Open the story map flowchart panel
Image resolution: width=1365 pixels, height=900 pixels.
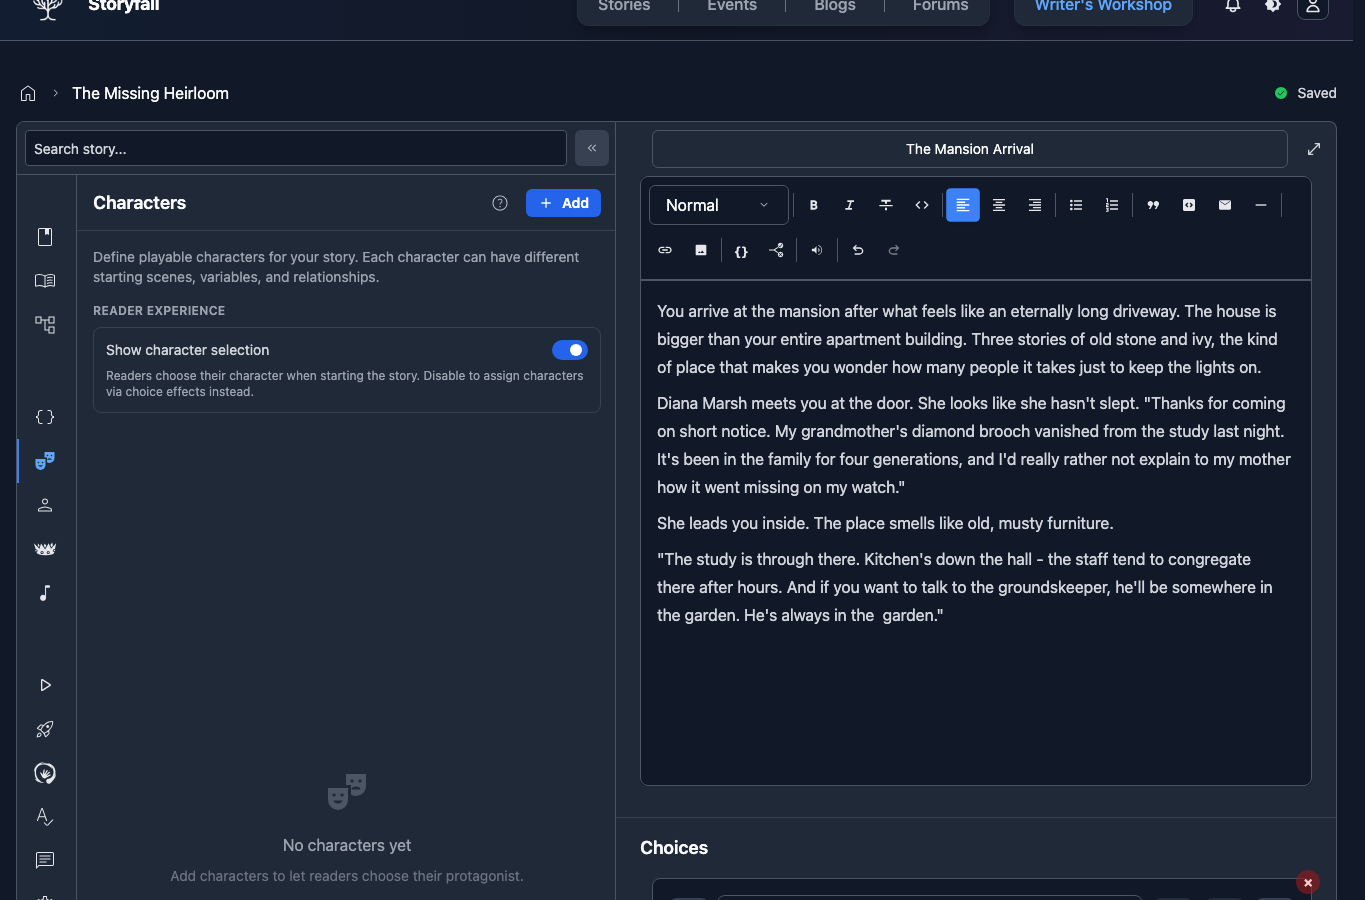[44, 324]
